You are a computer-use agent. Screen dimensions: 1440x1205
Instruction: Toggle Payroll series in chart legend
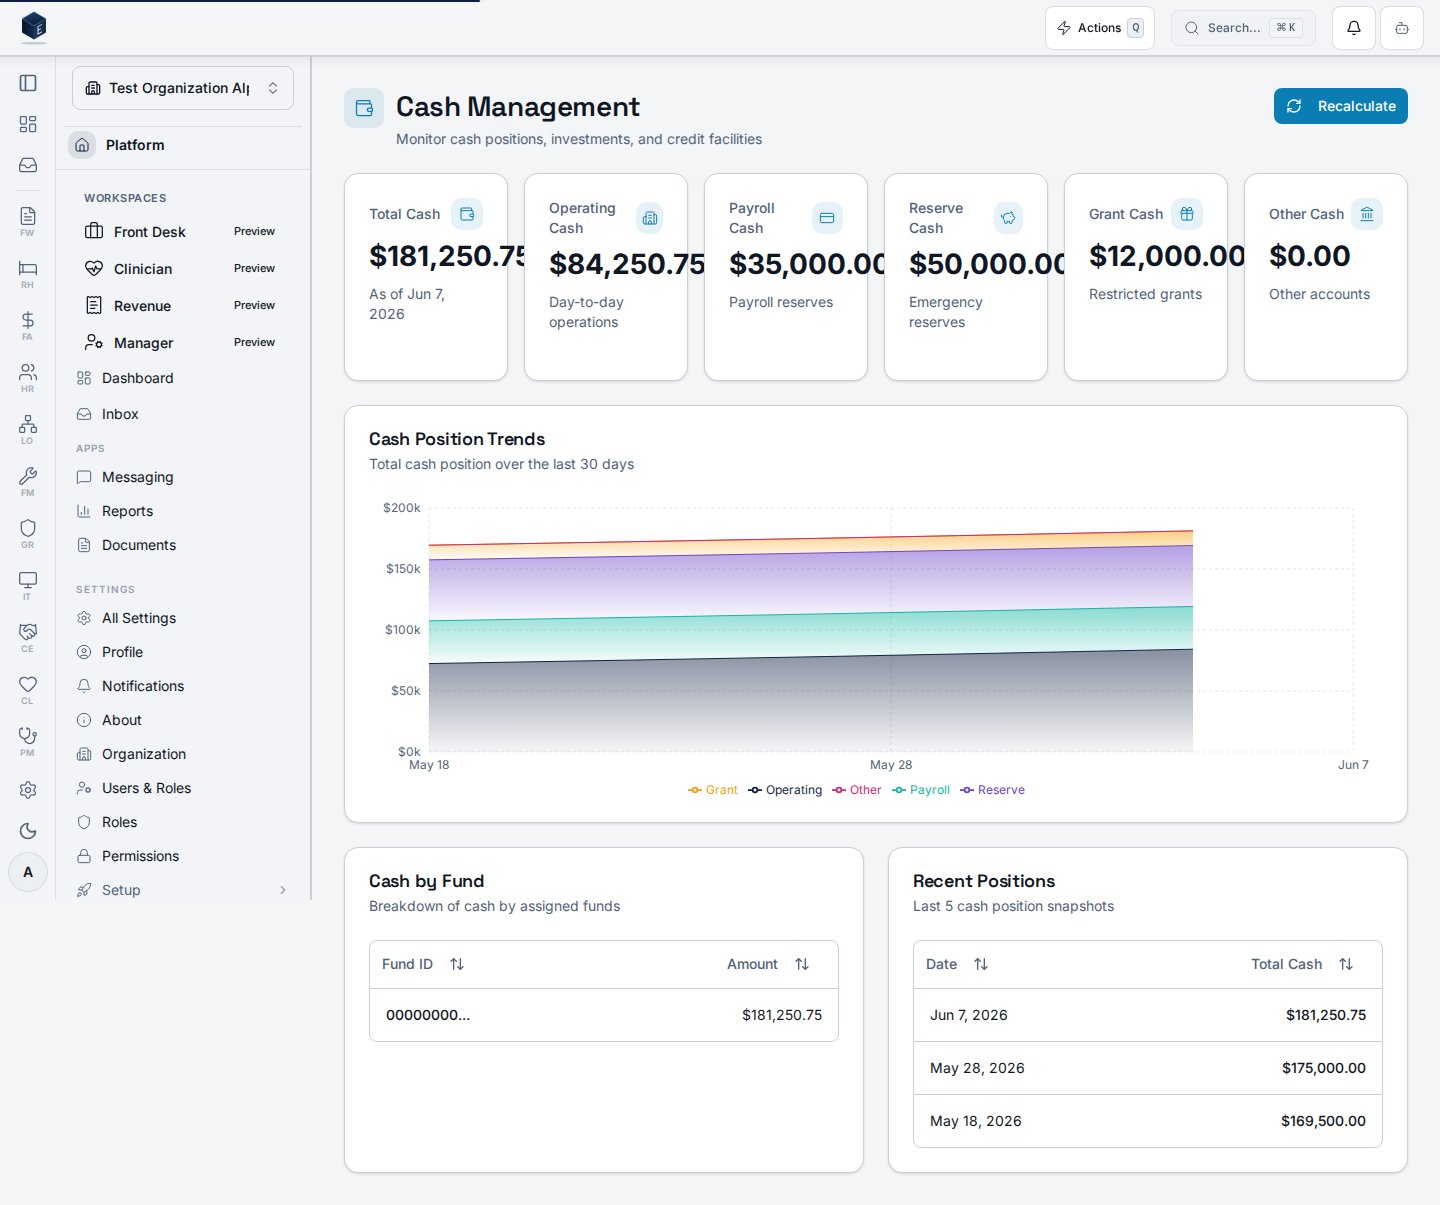[921, 790]
